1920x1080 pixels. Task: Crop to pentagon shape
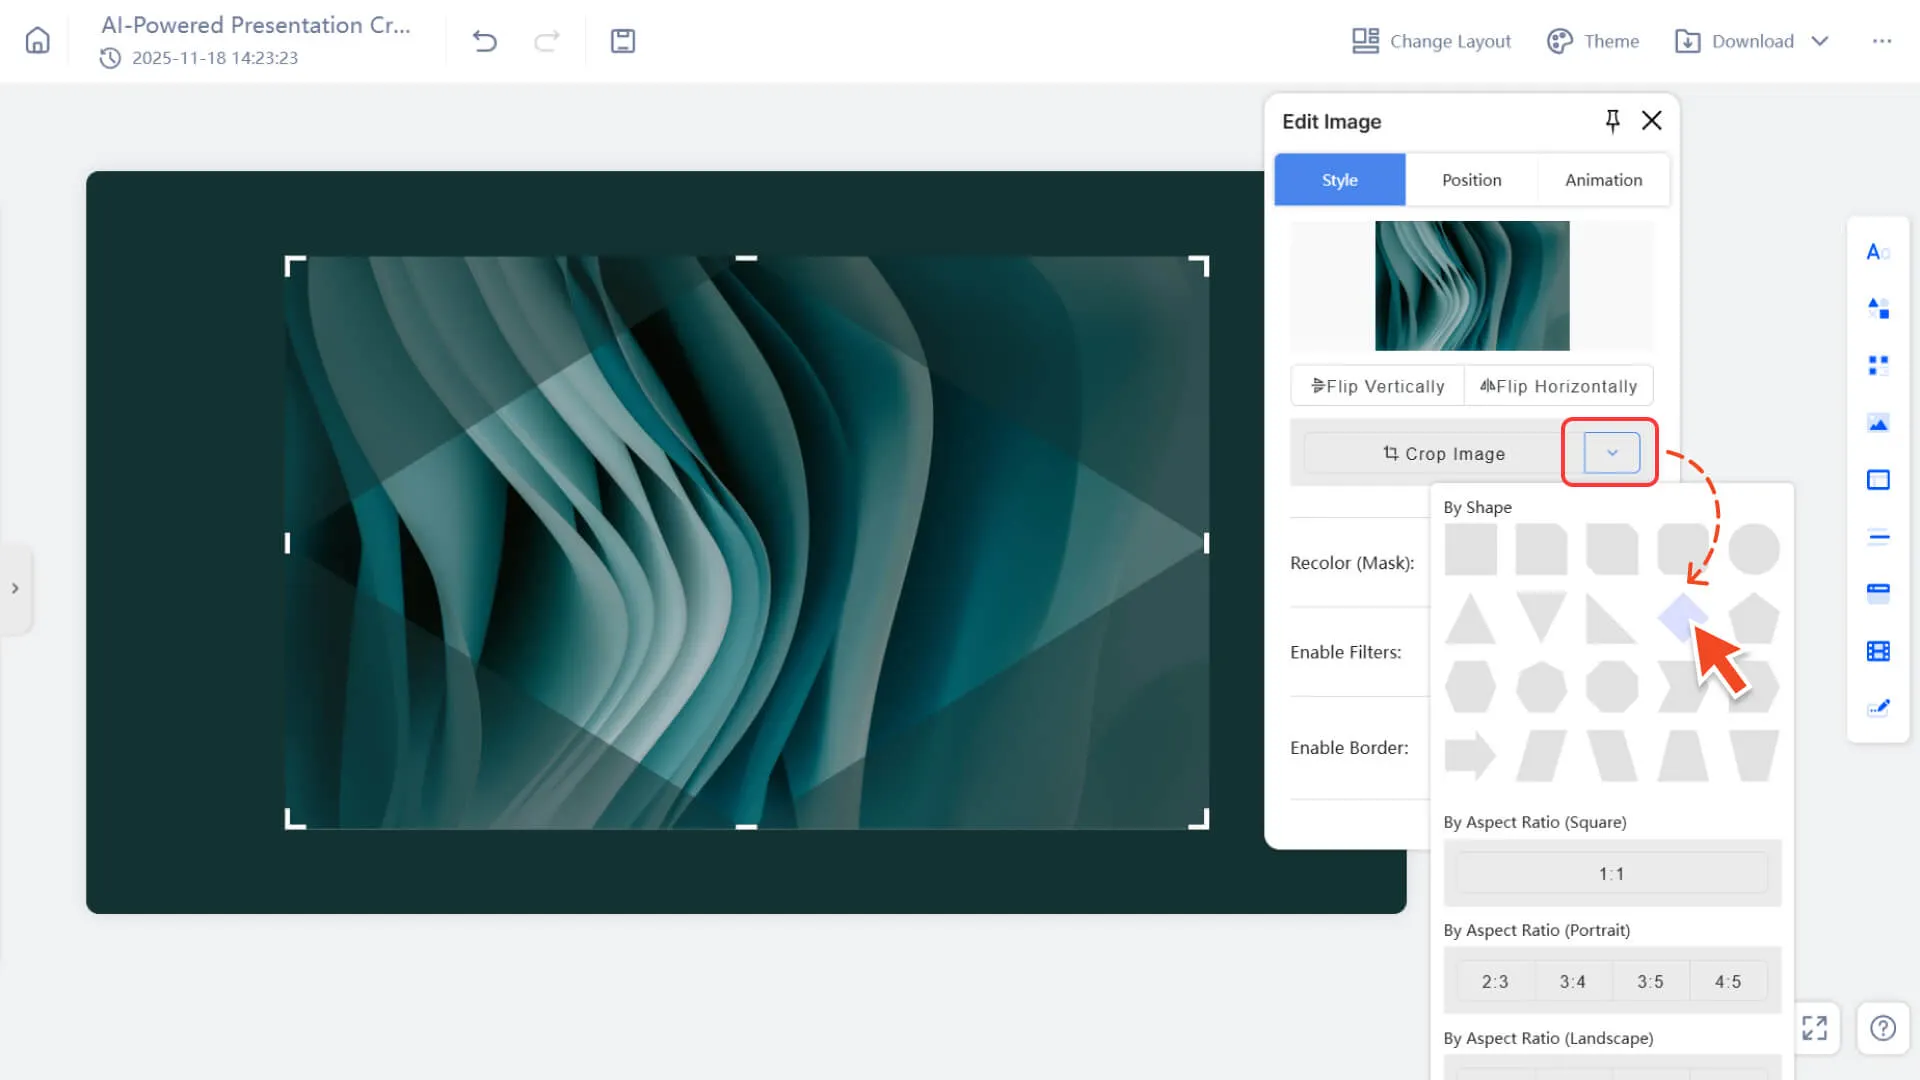1754,618
